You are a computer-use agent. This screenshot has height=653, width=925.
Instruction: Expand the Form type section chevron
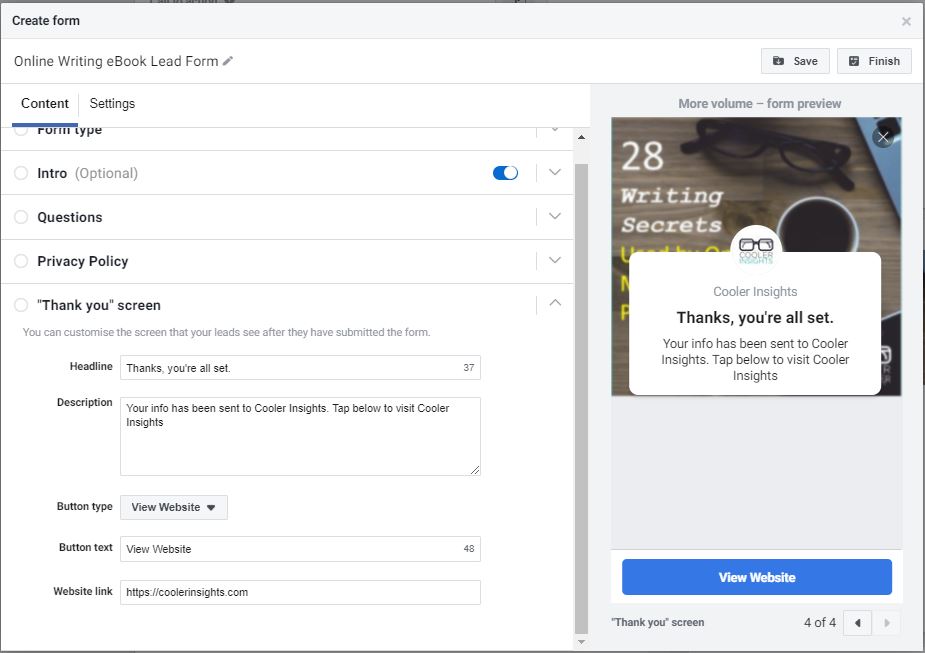coord(555,129)
